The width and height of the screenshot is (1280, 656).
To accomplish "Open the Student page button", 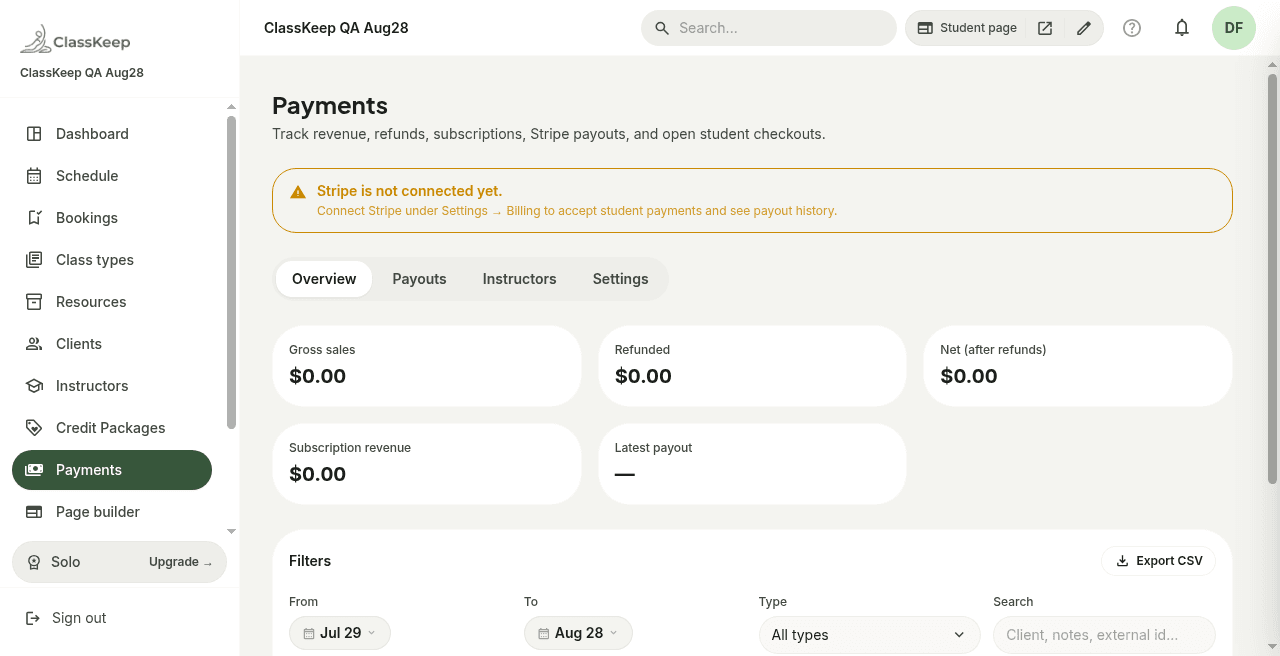I will 967,28.
